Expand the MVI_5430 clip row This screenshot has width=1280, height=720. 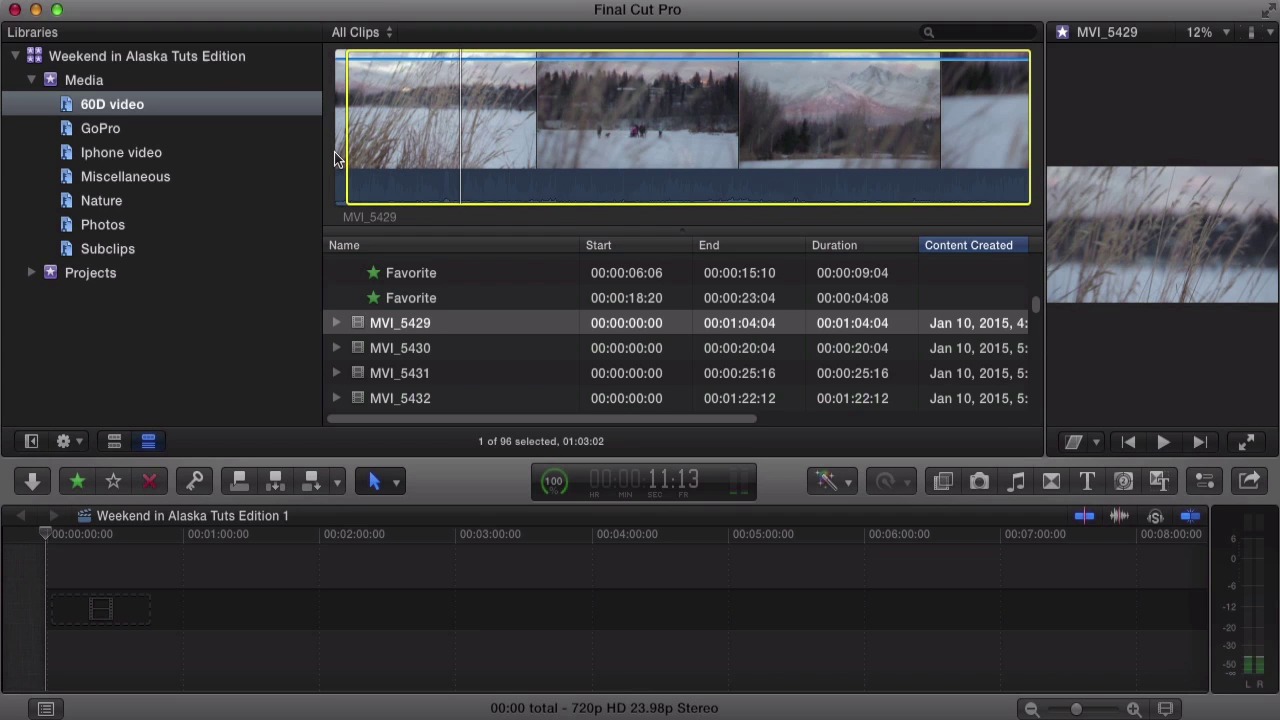tap(336, 348)
